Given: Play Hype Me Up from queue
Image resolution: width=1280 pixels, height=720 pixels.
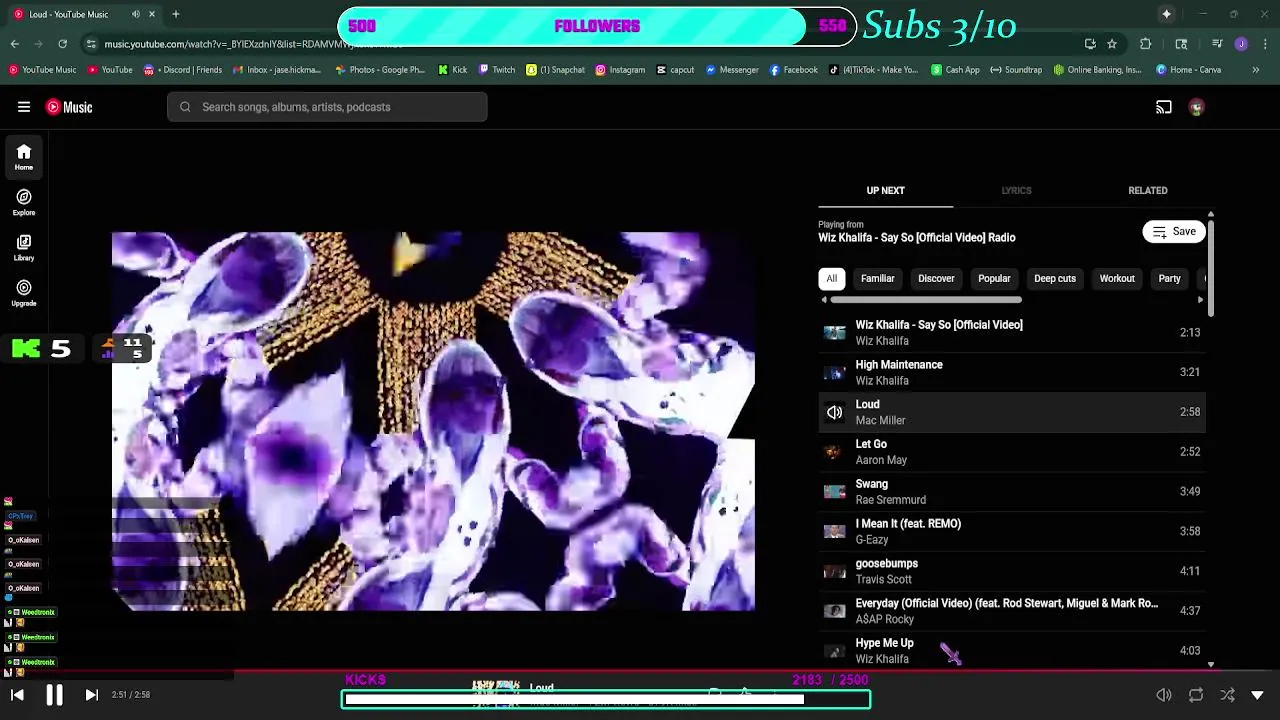Looking at the screenshot, I should [x=1012, y=650].
